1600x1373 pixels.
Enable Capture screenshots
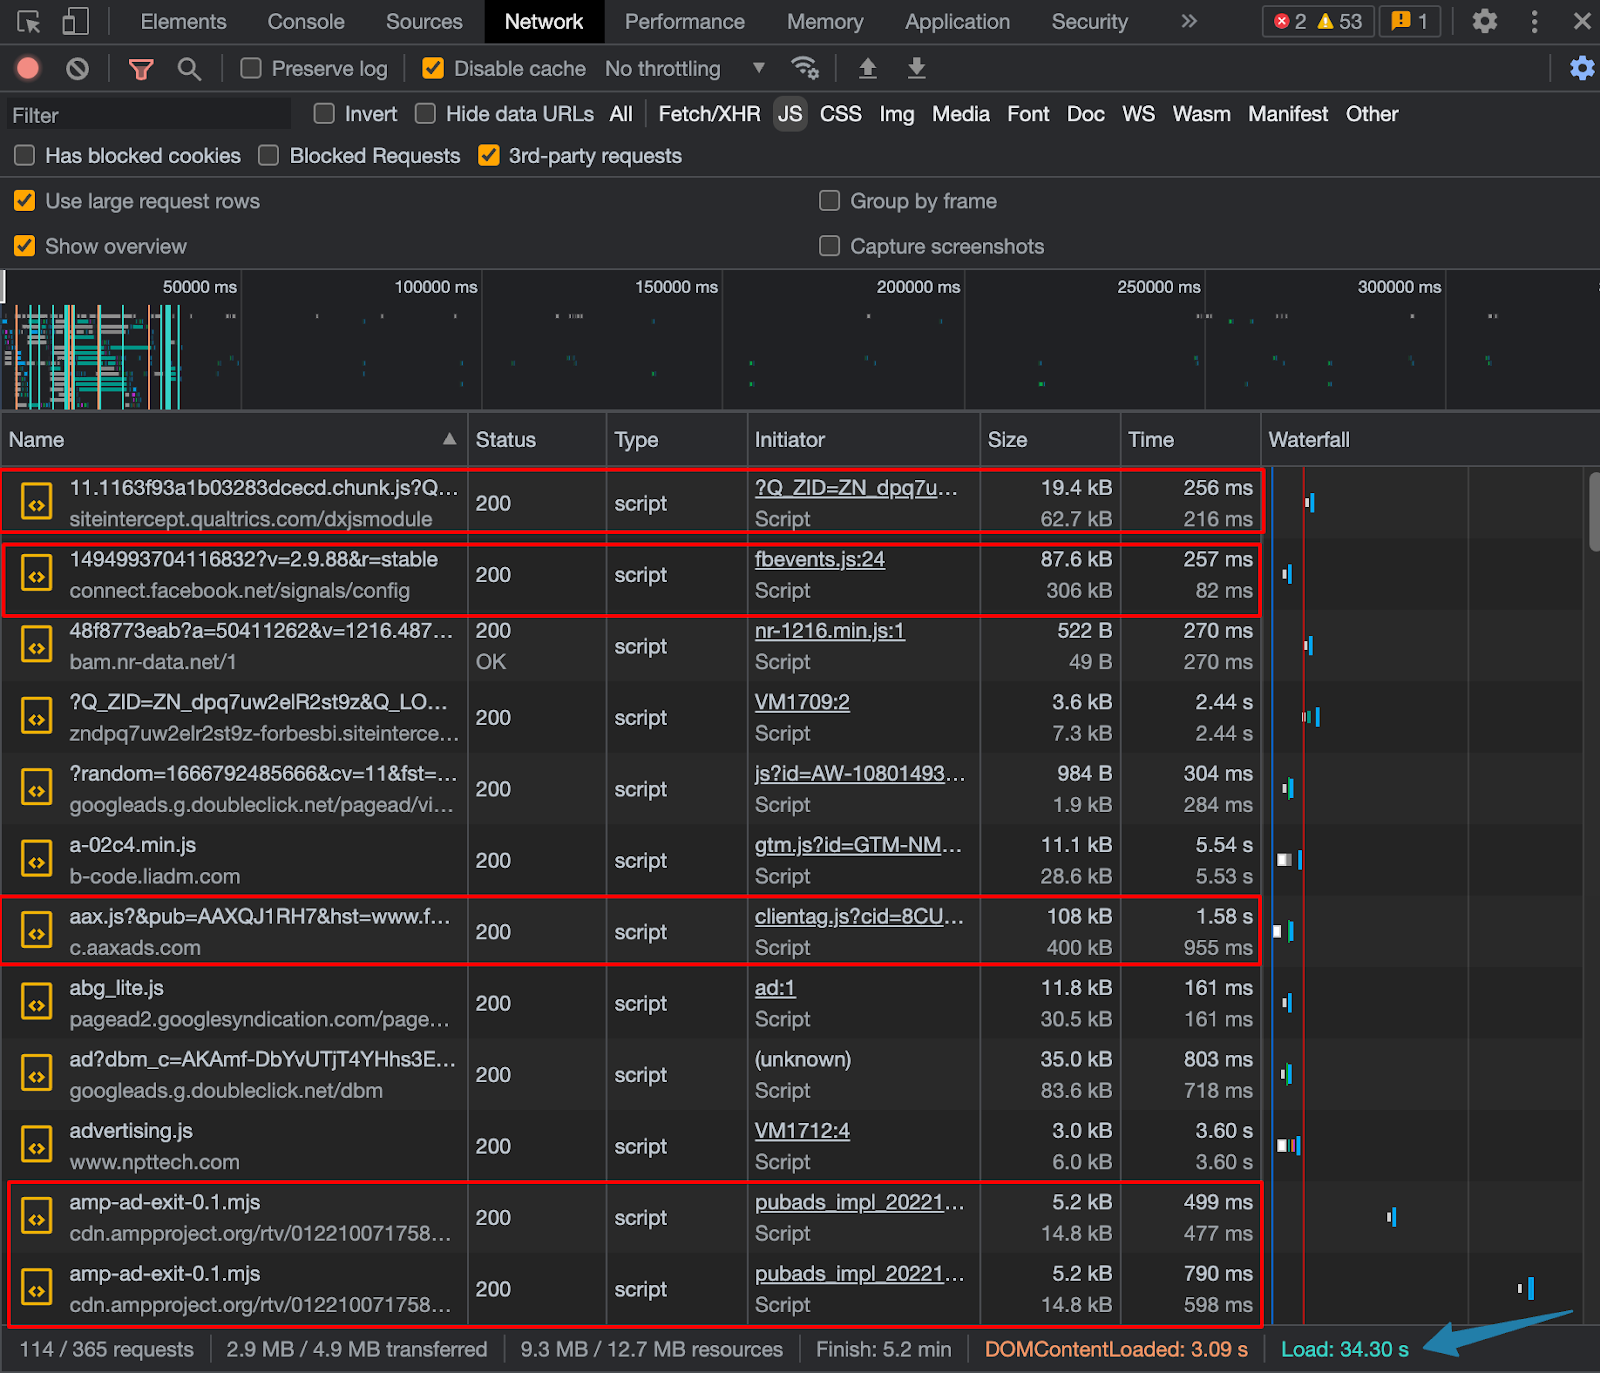[829, 246]
